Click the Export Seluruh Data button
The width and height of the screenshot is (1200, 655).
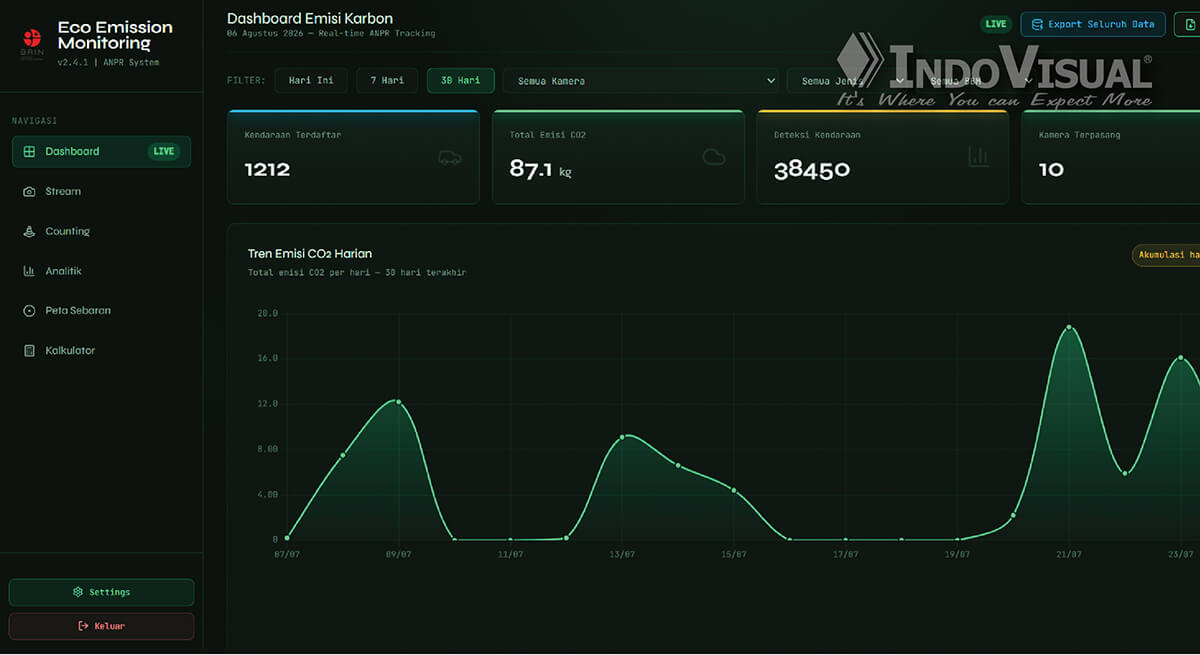tap(1093, 24)
